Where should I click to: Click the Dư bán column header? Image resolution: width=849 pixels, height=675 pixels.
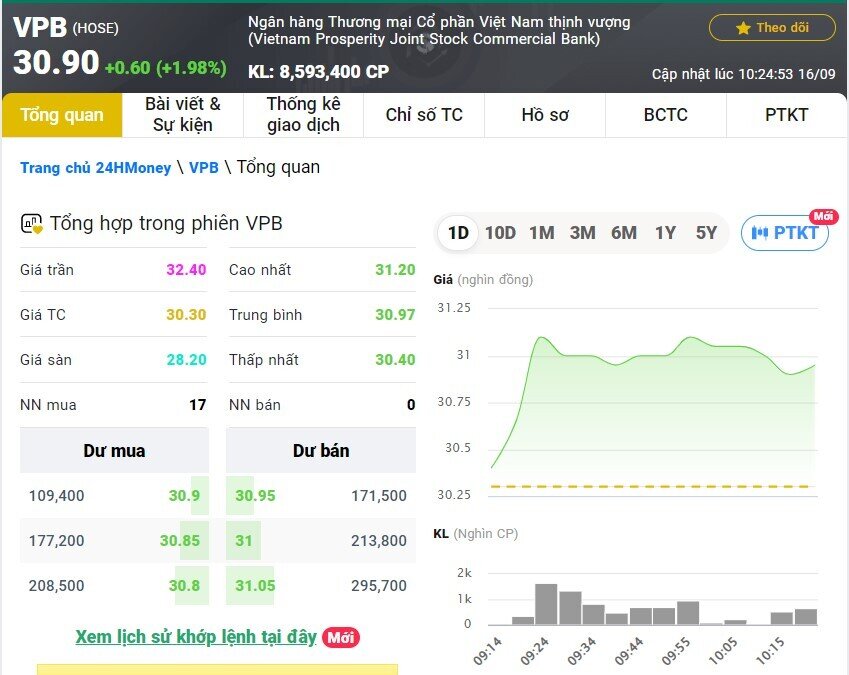pos(321,450)
